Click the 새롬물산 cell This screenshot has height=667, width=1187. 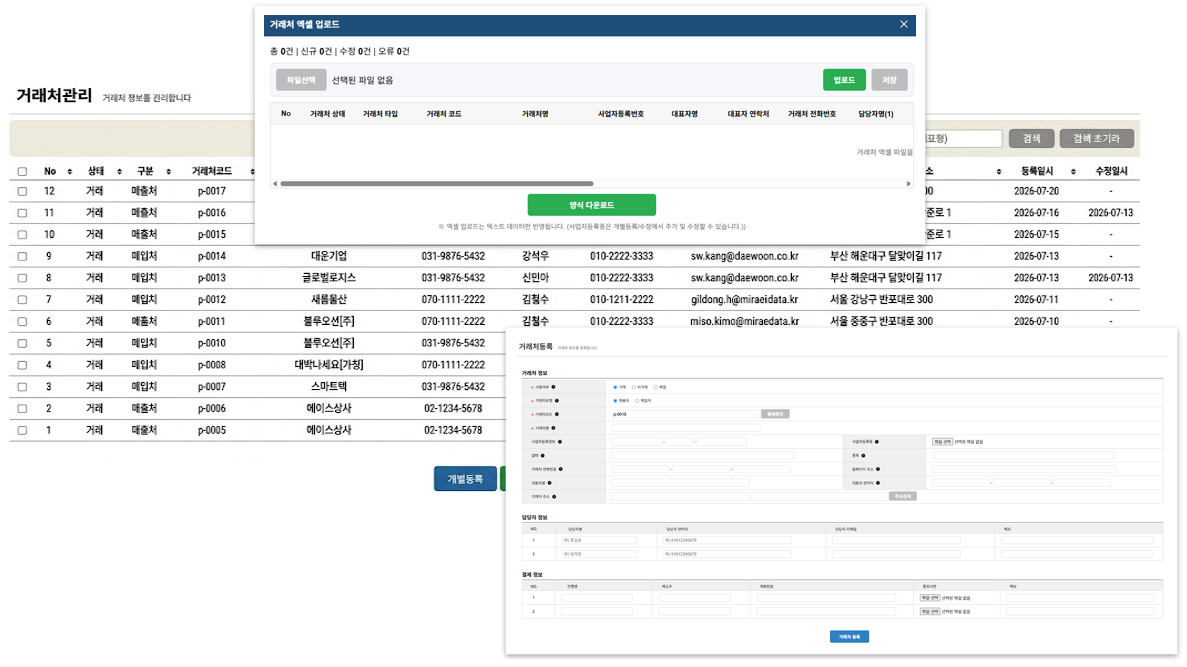[329, 300]
